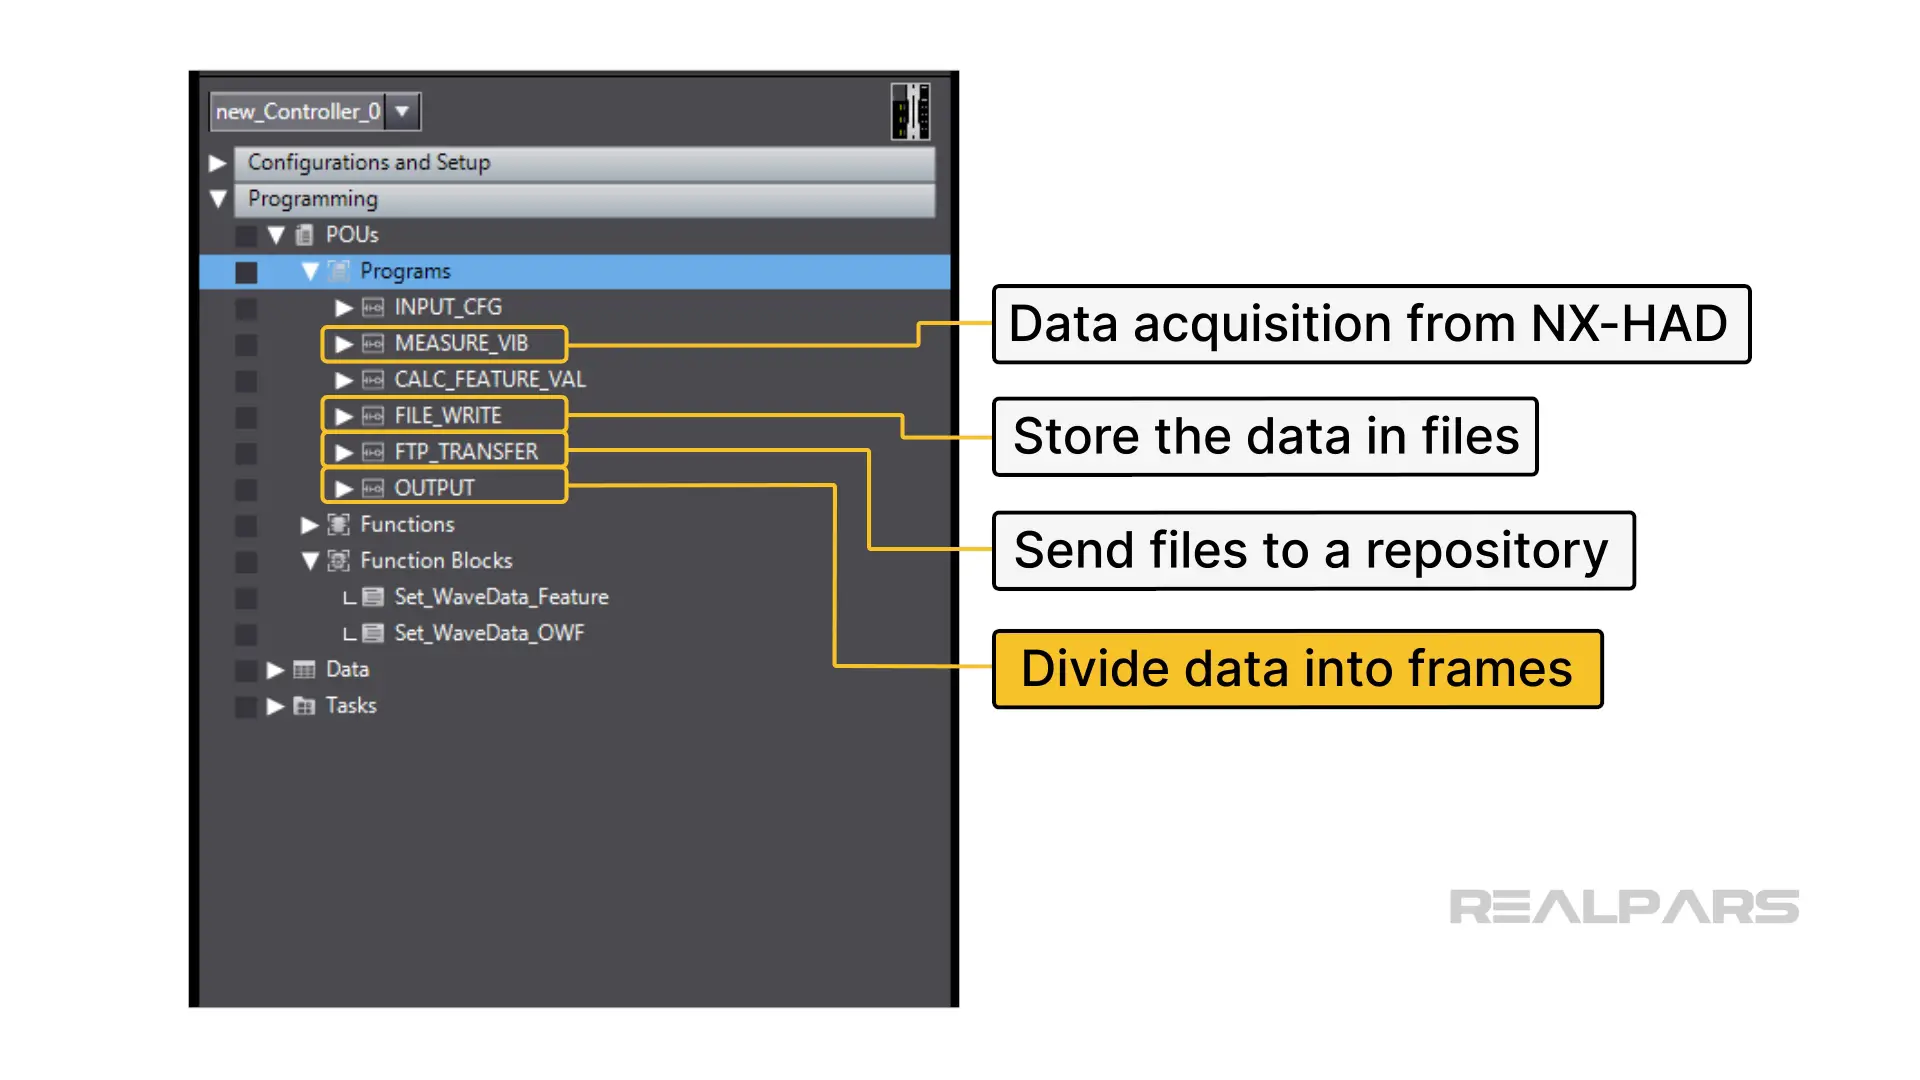The image size is (1920, 1080).
Task: Toggle the marker box beside FILE_WRITE
Action: tap(246, 417)
